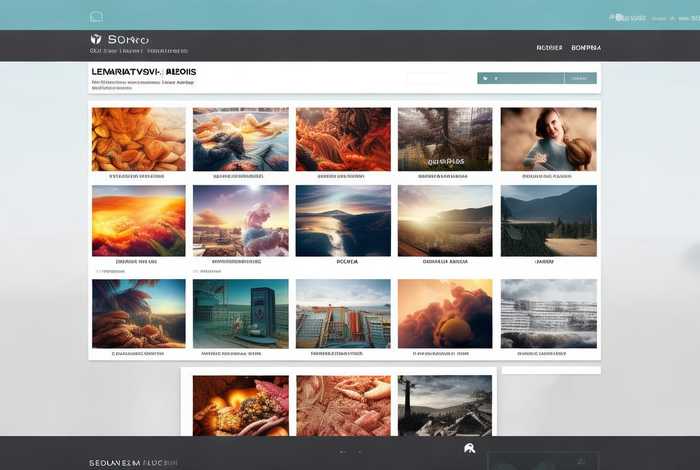This screenshot has height=470, width=700.
Task: Click the caption under the coastal aerial photo
Action: tap(346, 261)
